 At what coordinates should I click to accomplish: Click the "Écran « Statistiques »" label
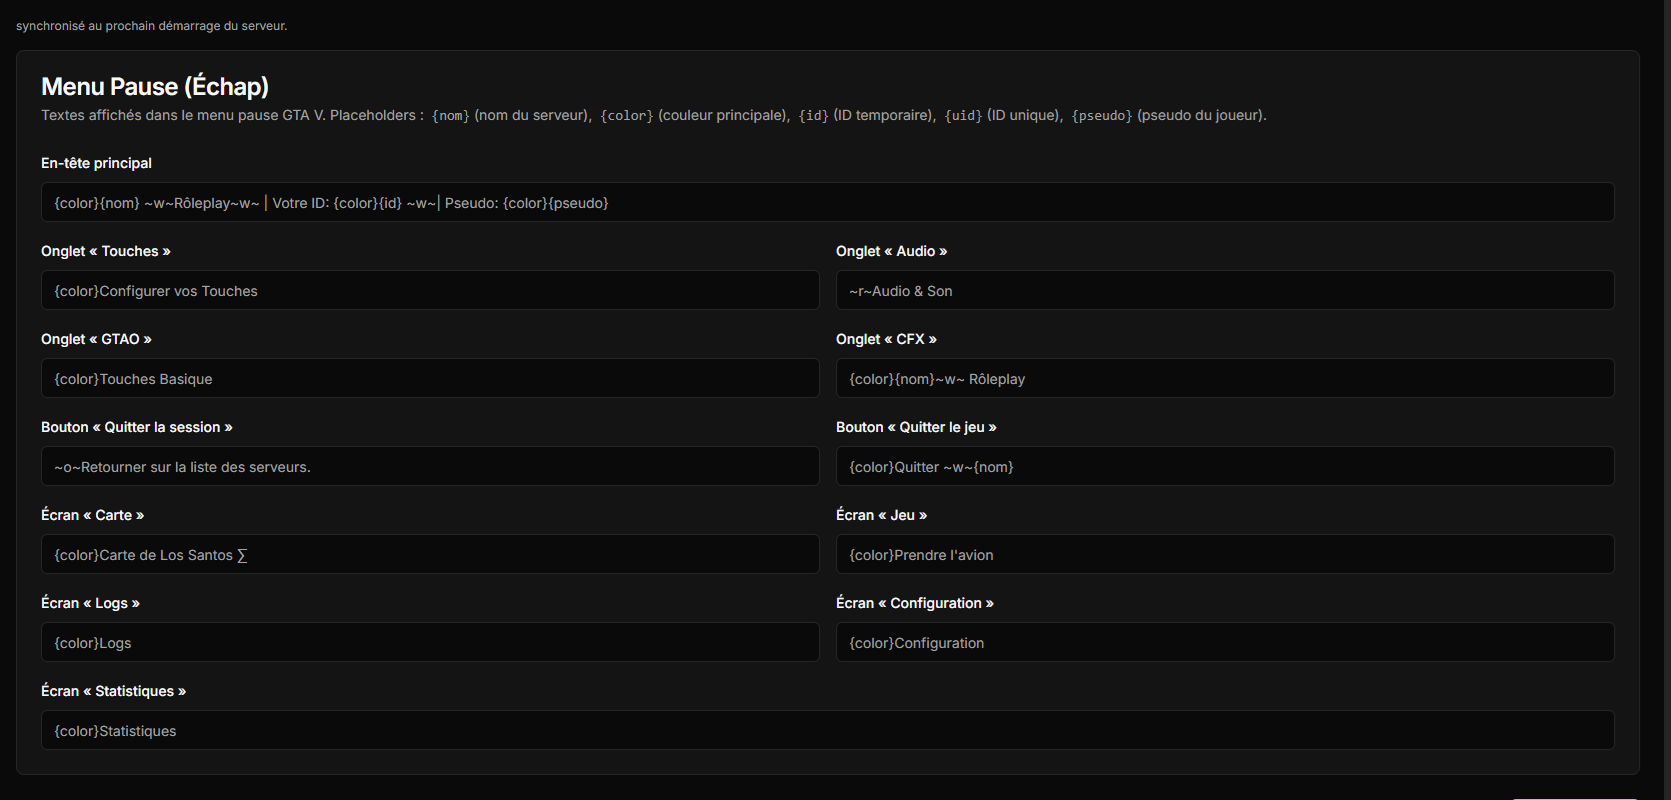[114, 691]
